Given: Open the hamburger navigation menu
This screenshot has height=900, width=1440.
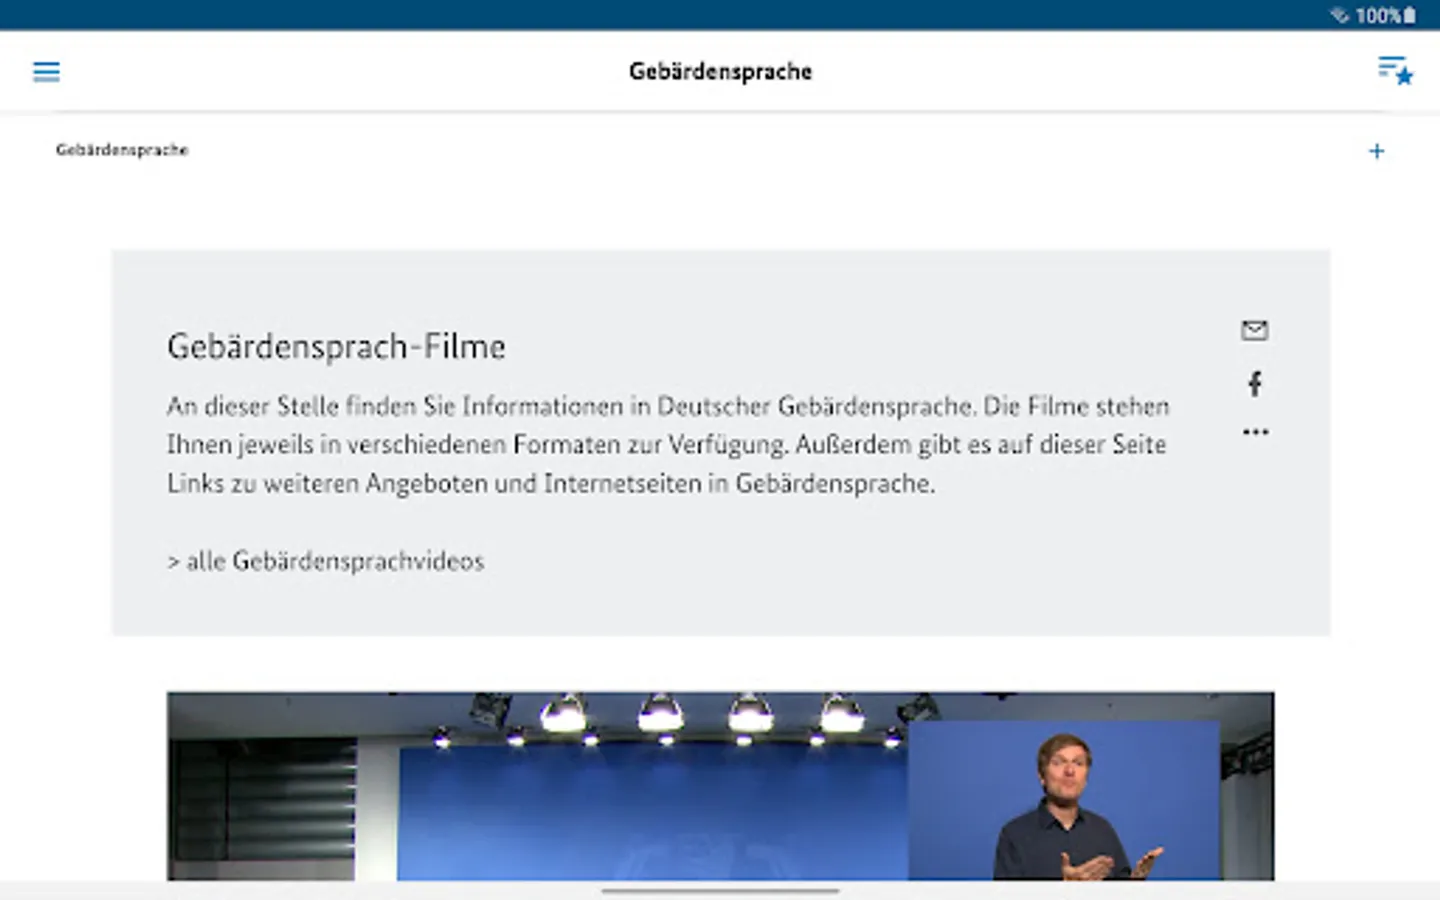Looking at the screenshot, I should 46,71.
